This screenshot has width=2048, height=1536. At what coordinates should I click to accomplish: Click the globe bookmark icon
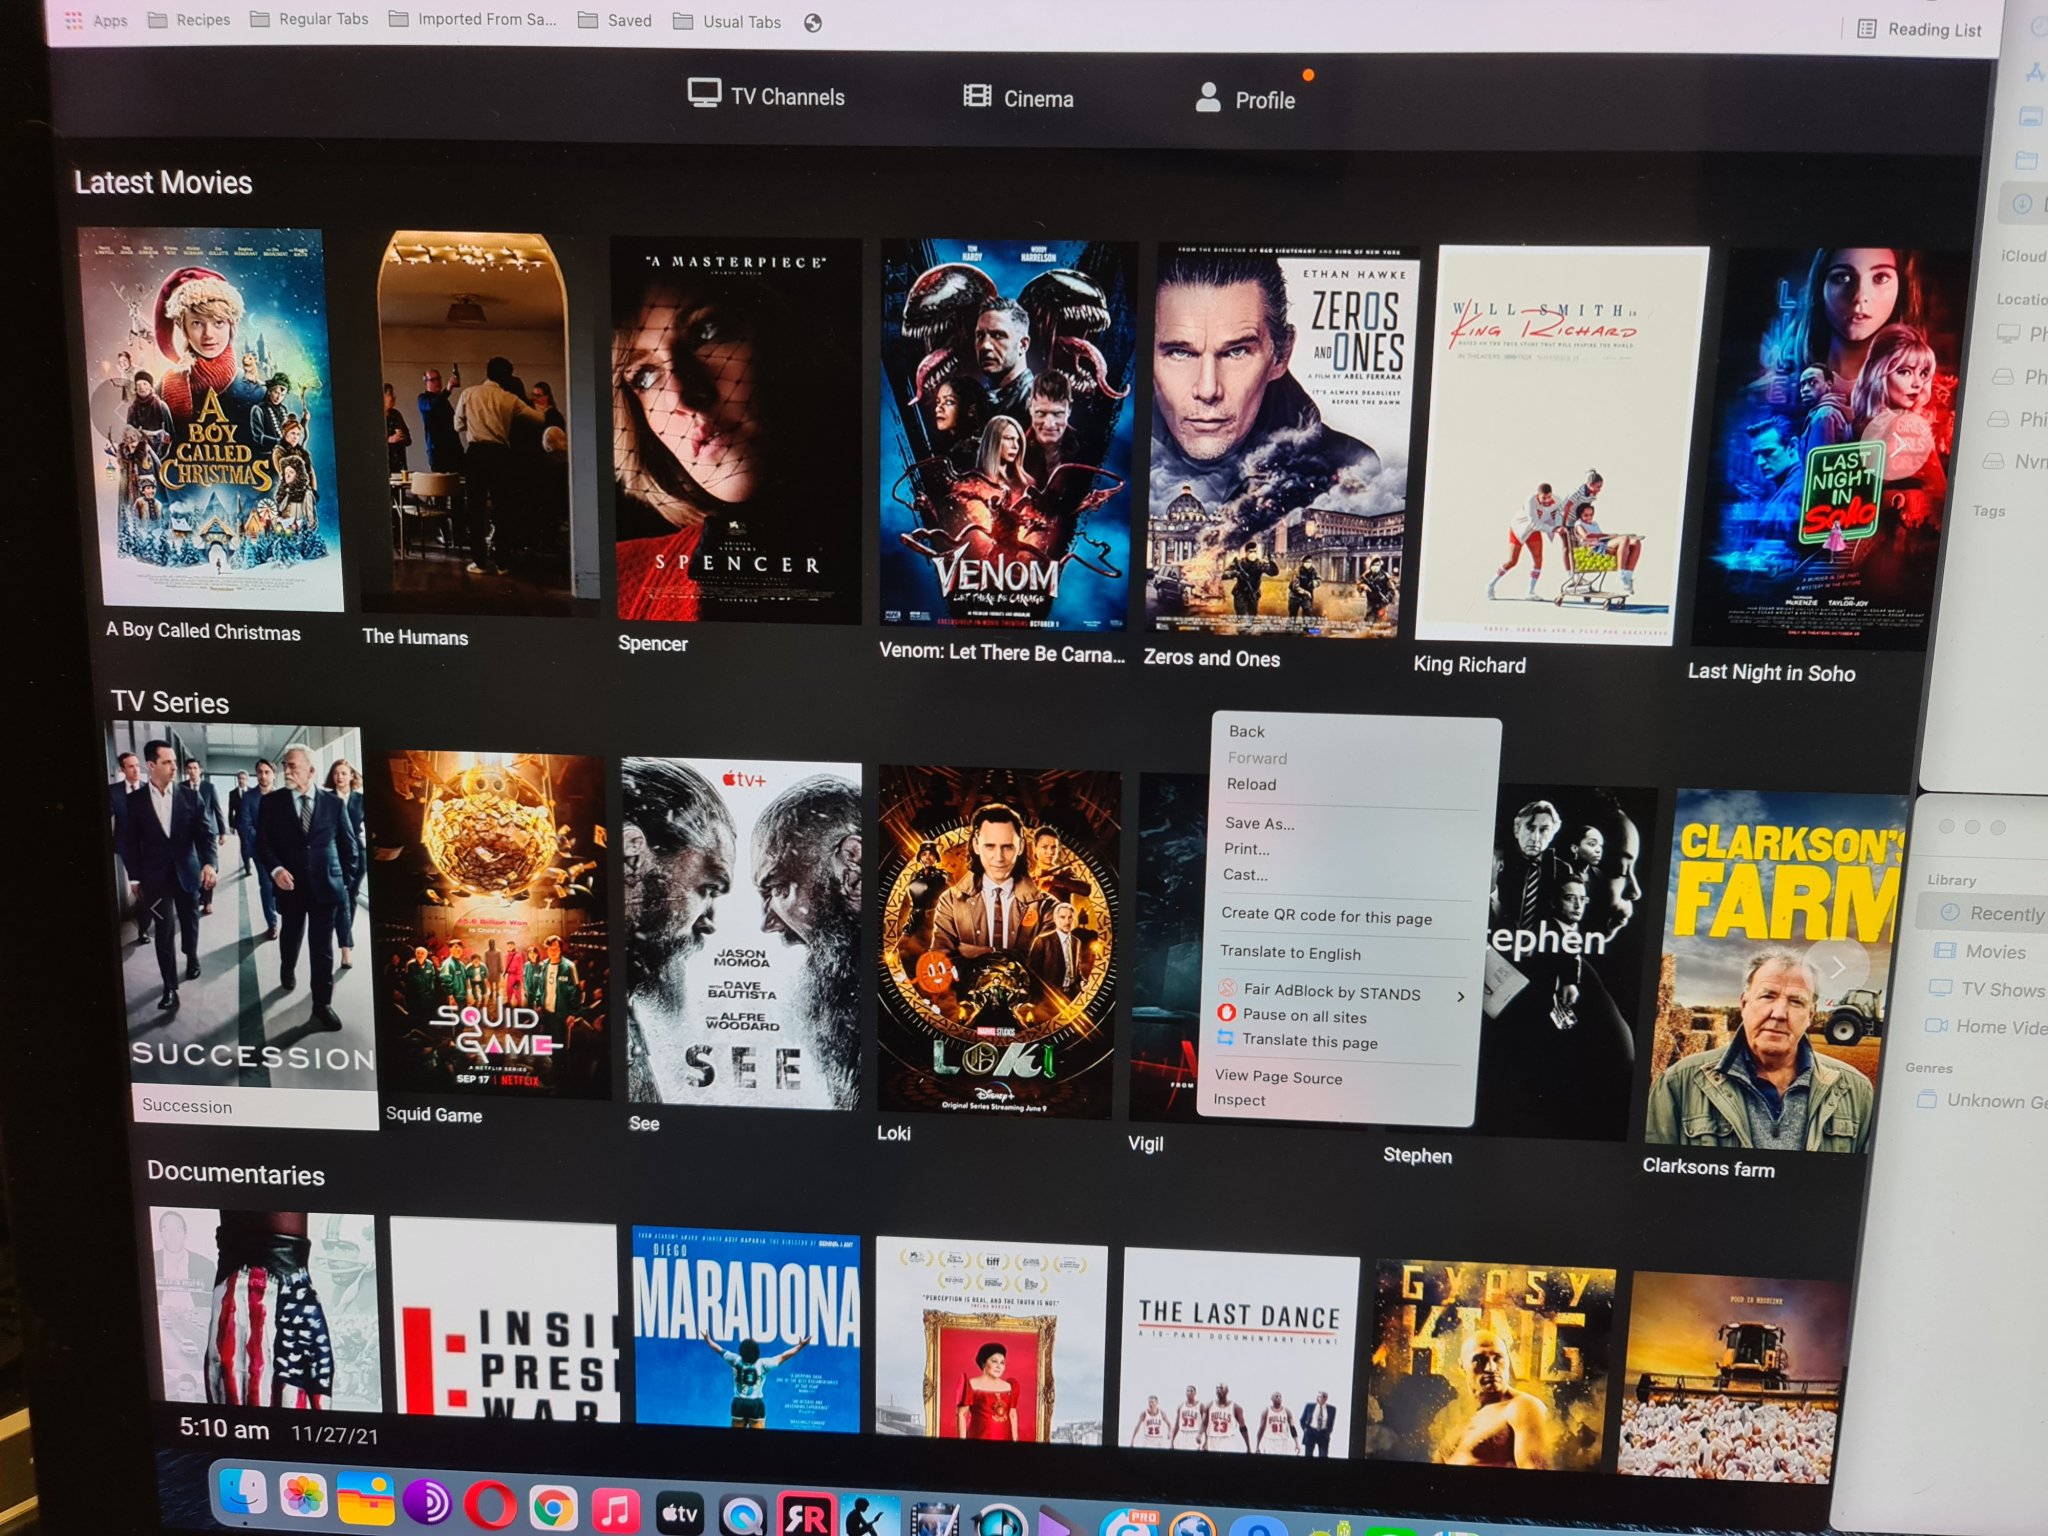tap(813, 23)
